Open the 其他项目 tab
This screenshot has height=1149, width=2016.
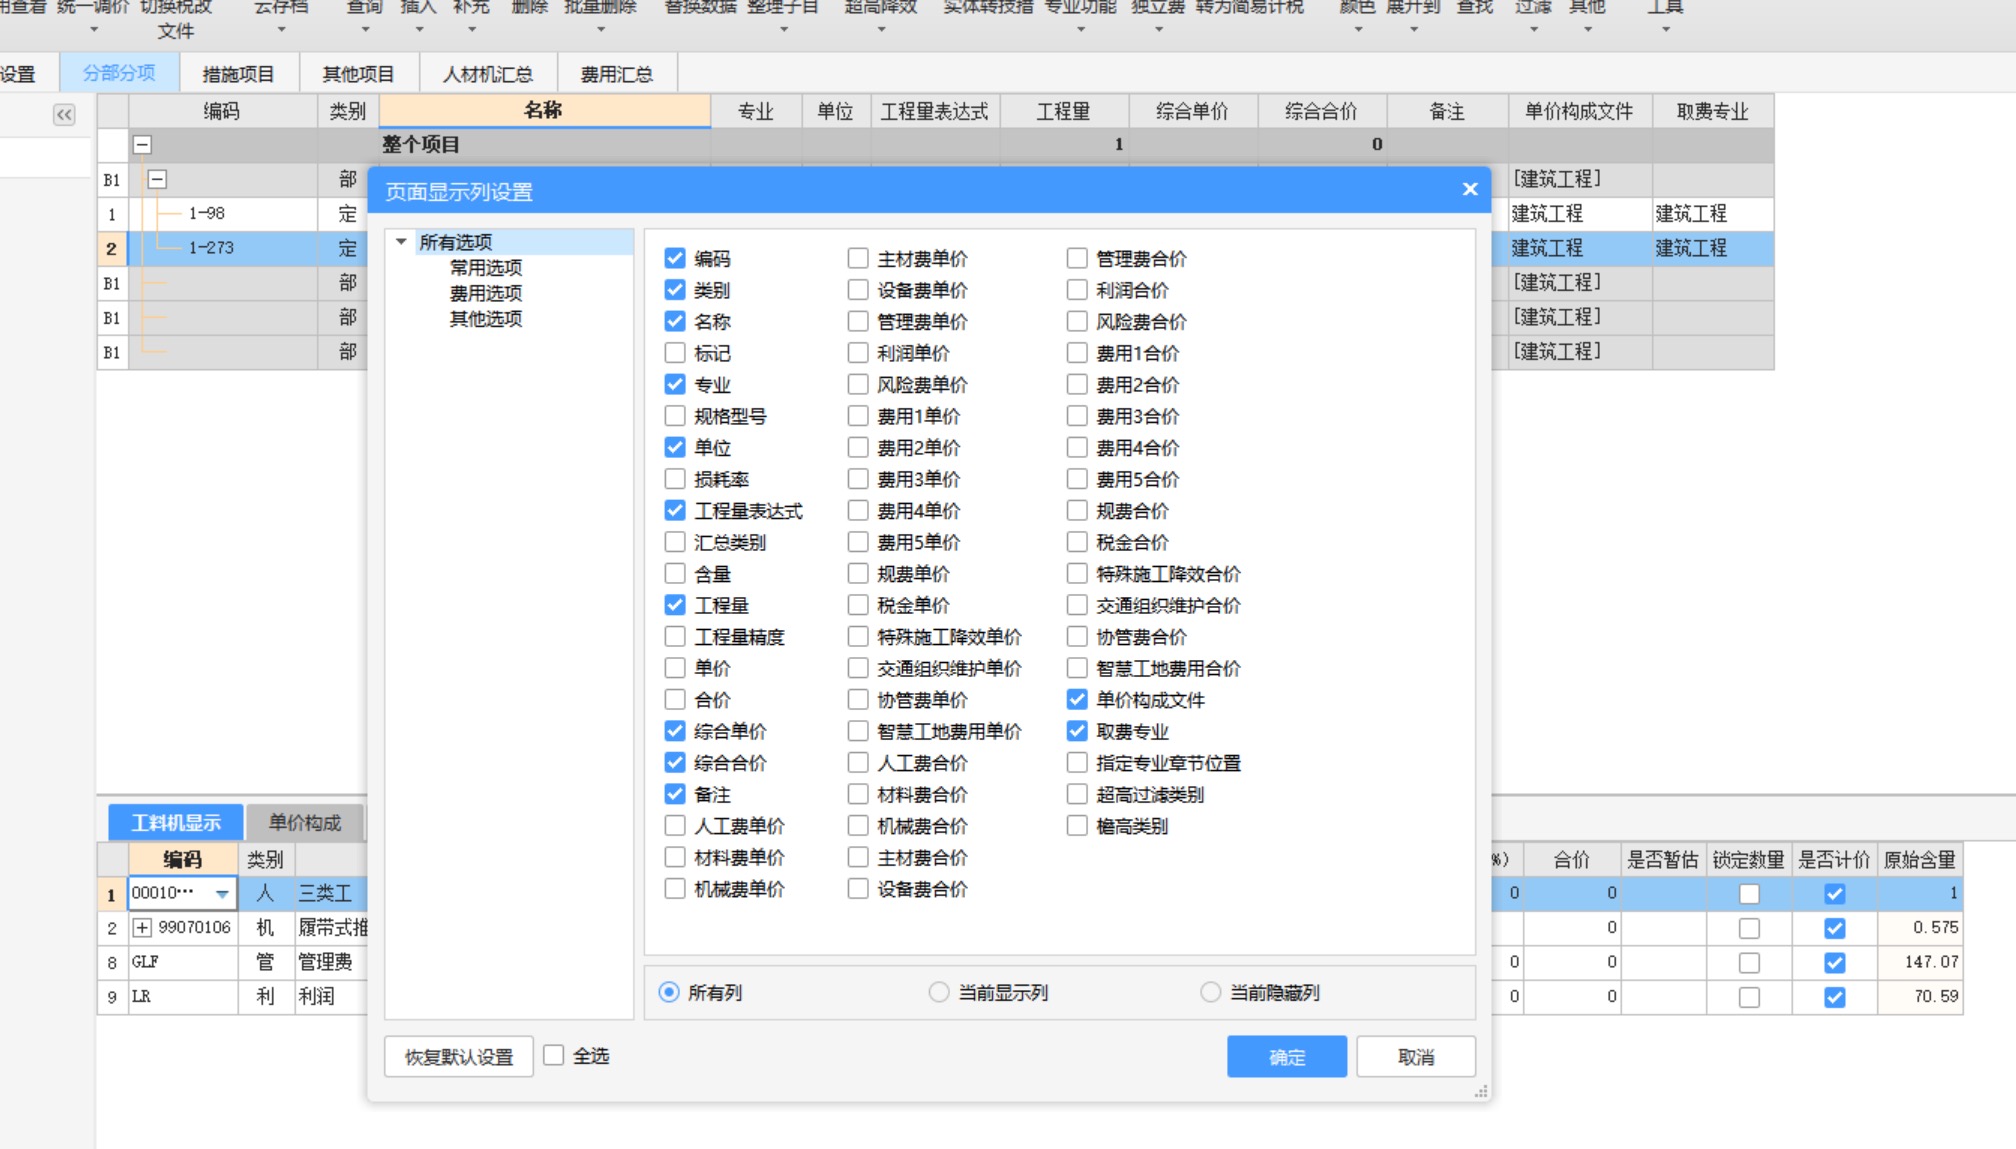358,74
